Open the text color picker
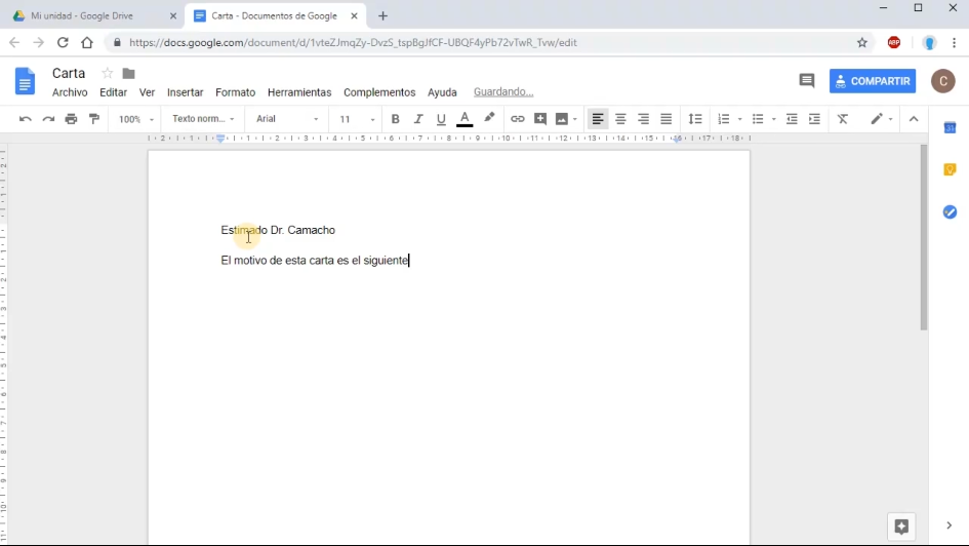The image size is (969, 546). pyautogui.click(x=464, y=119)
